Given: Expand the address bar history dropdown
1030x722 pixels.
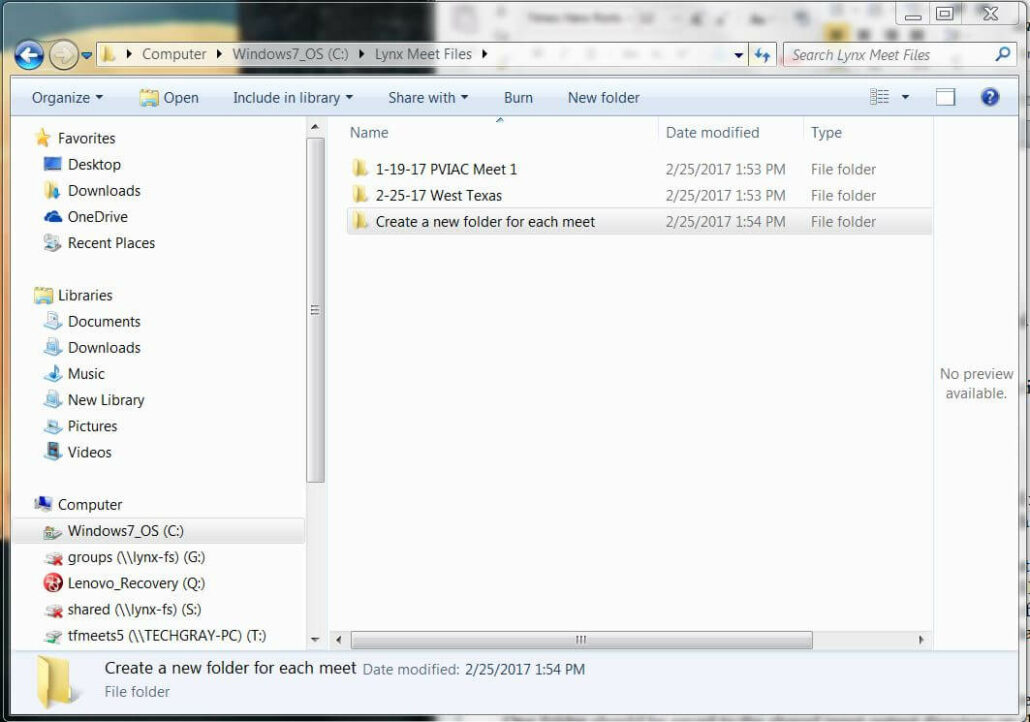Looking at the screenshot, I should tap(739, 55).
